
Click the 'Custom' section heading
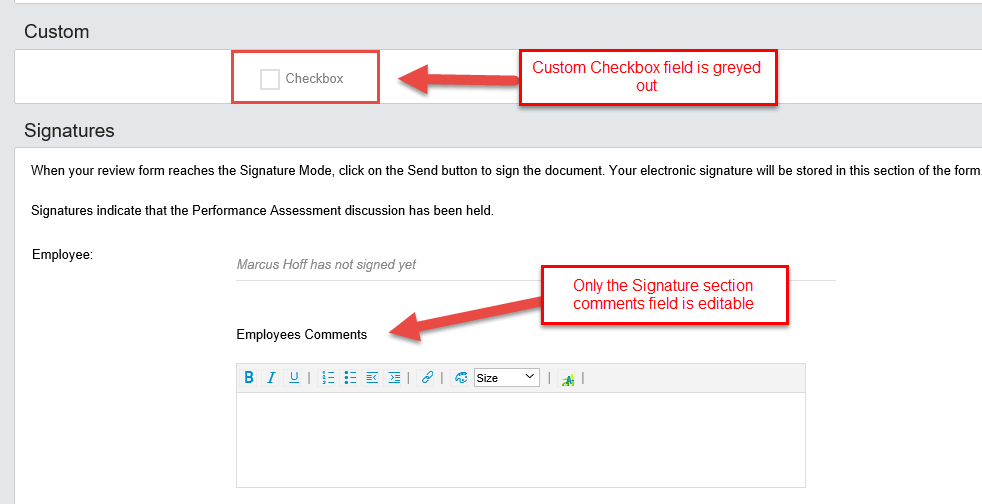coord(56,31)
